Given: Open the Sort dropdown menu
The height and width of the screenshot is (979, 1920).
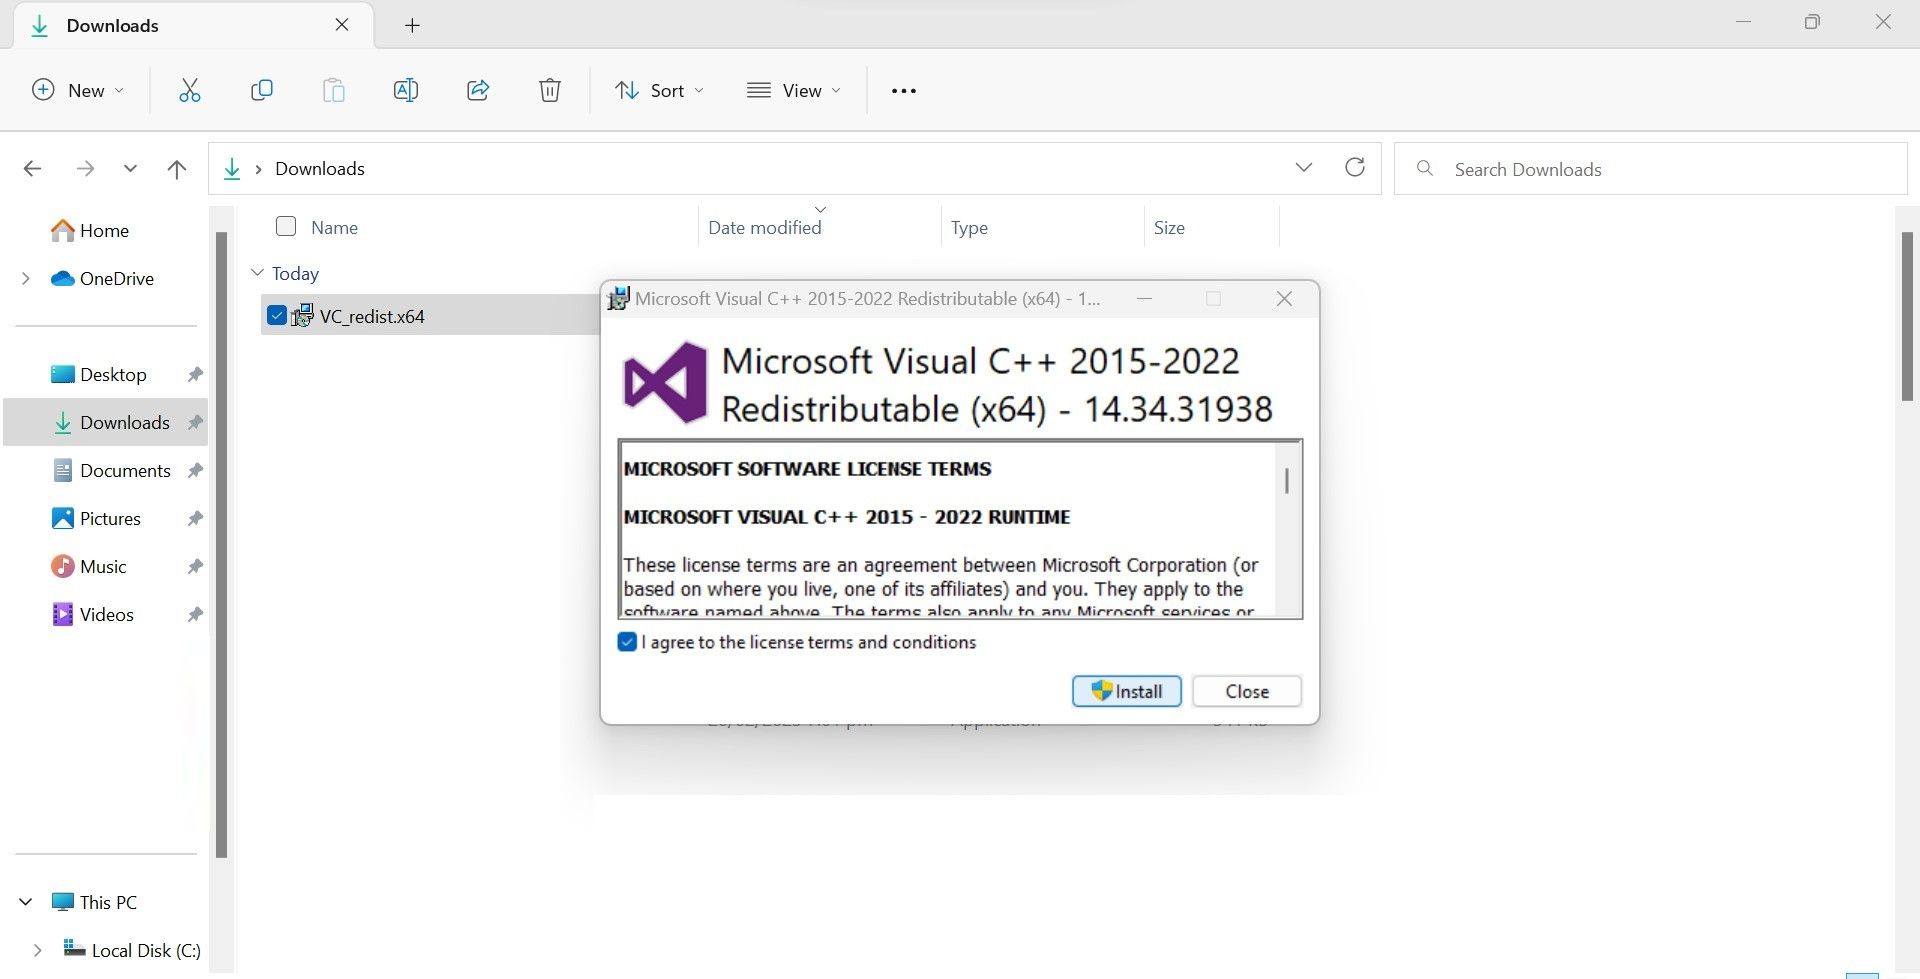Looking at the screenshot, I should [659, 91].
